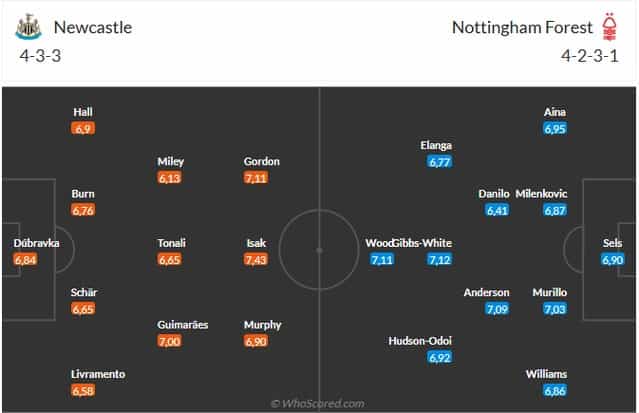Open the Newcastle team name link
The width and height of the screenshot is (639, 413).
(x=93, y=27)
